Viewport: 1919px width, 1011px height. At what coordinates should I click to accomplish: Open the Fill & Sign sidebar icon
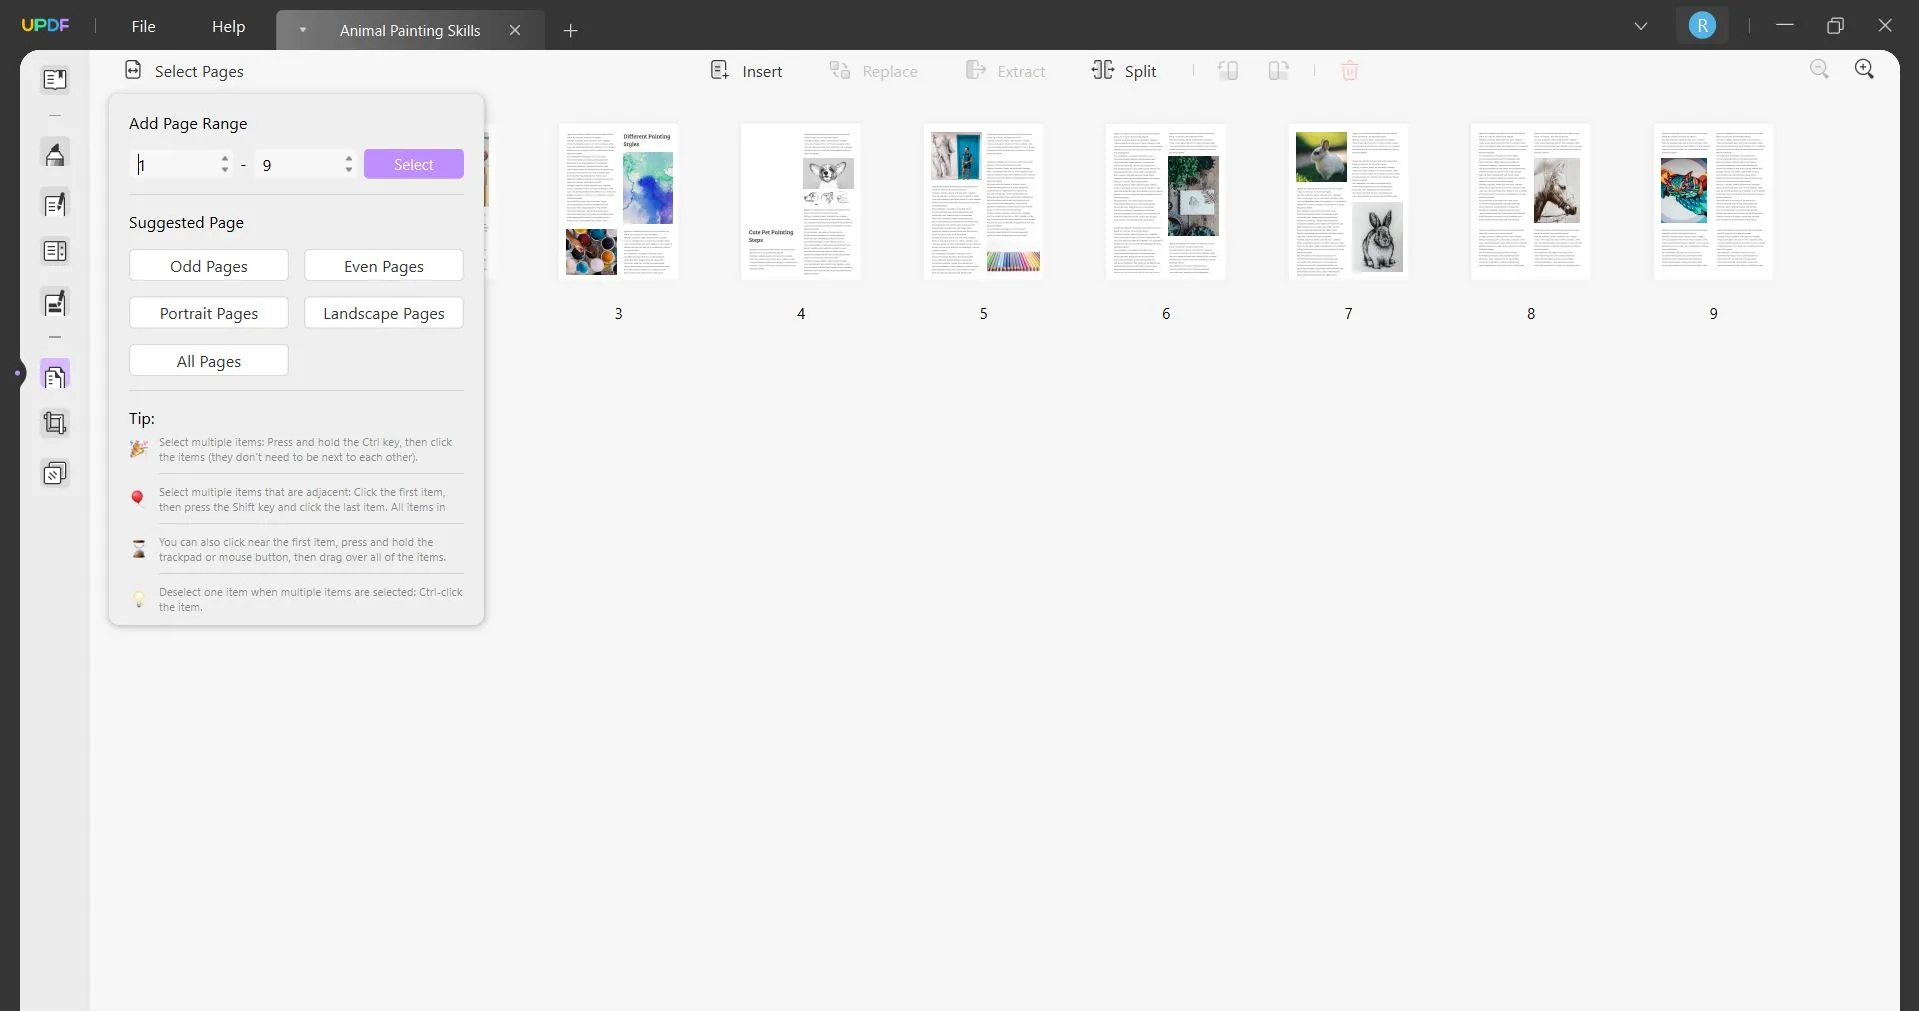55,303
